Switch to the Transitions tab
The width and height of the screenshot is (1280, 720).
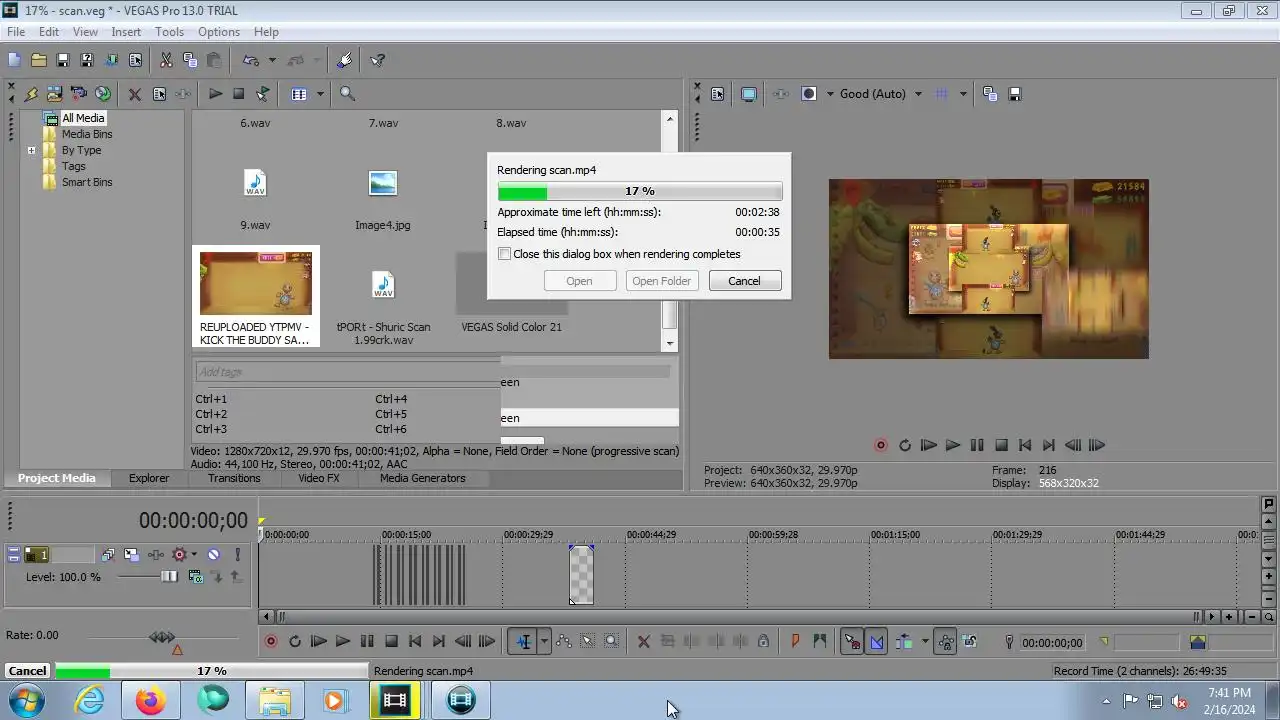tap(234, 478)
